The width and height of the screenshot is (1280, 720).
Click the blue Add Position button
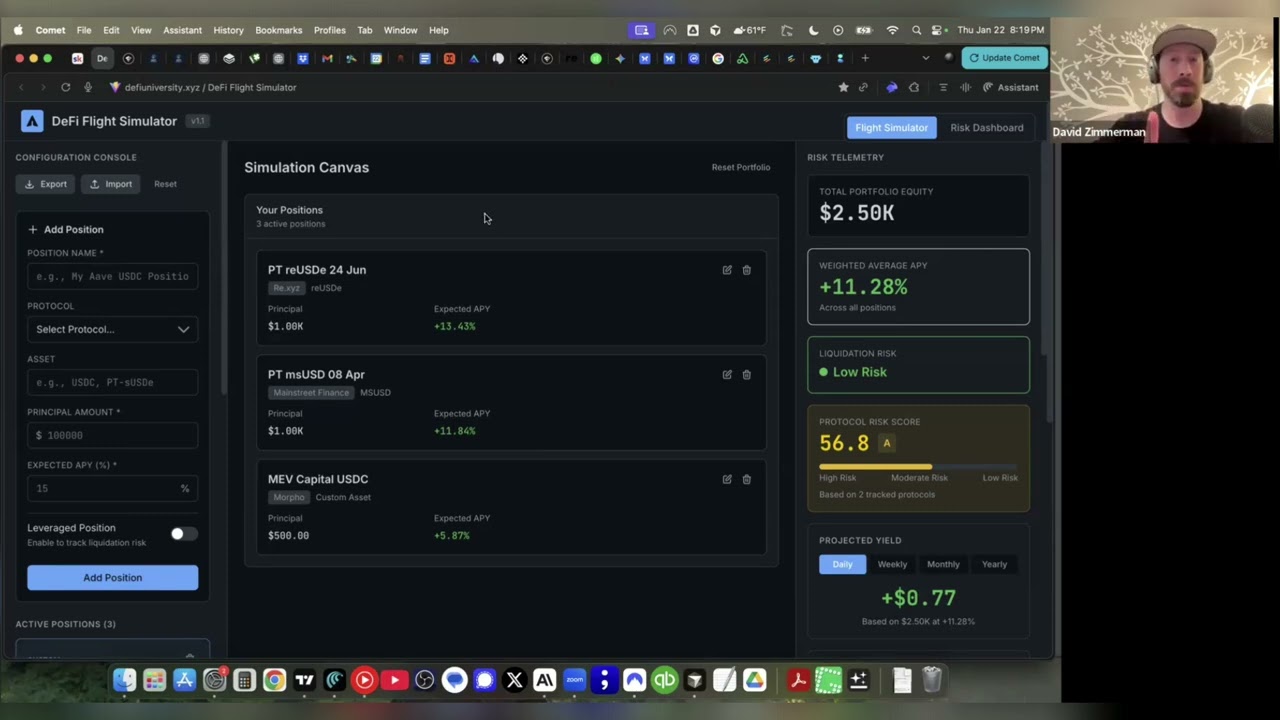tap(112, 577)
